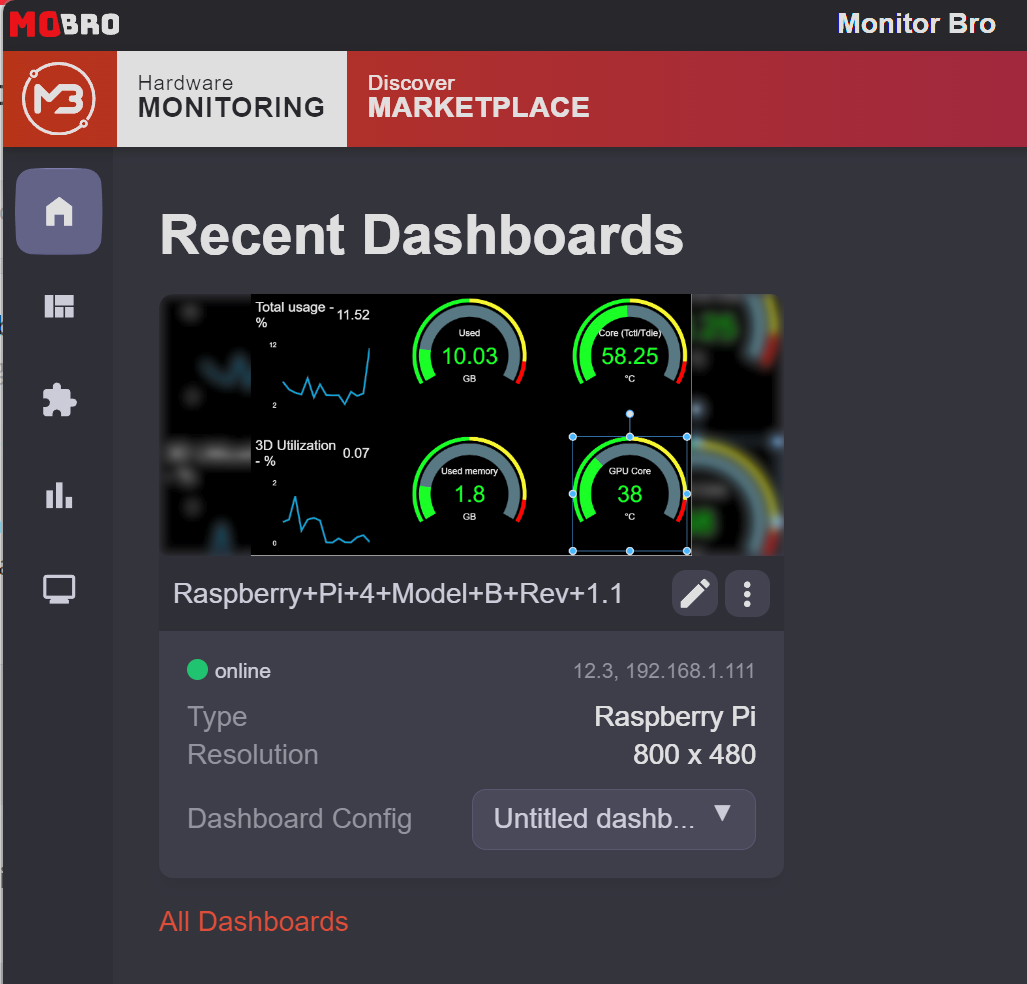Click the IP address 12.3, 192.168.1.111 text
The image size is (1027, 984).
(x=664, y=671)
